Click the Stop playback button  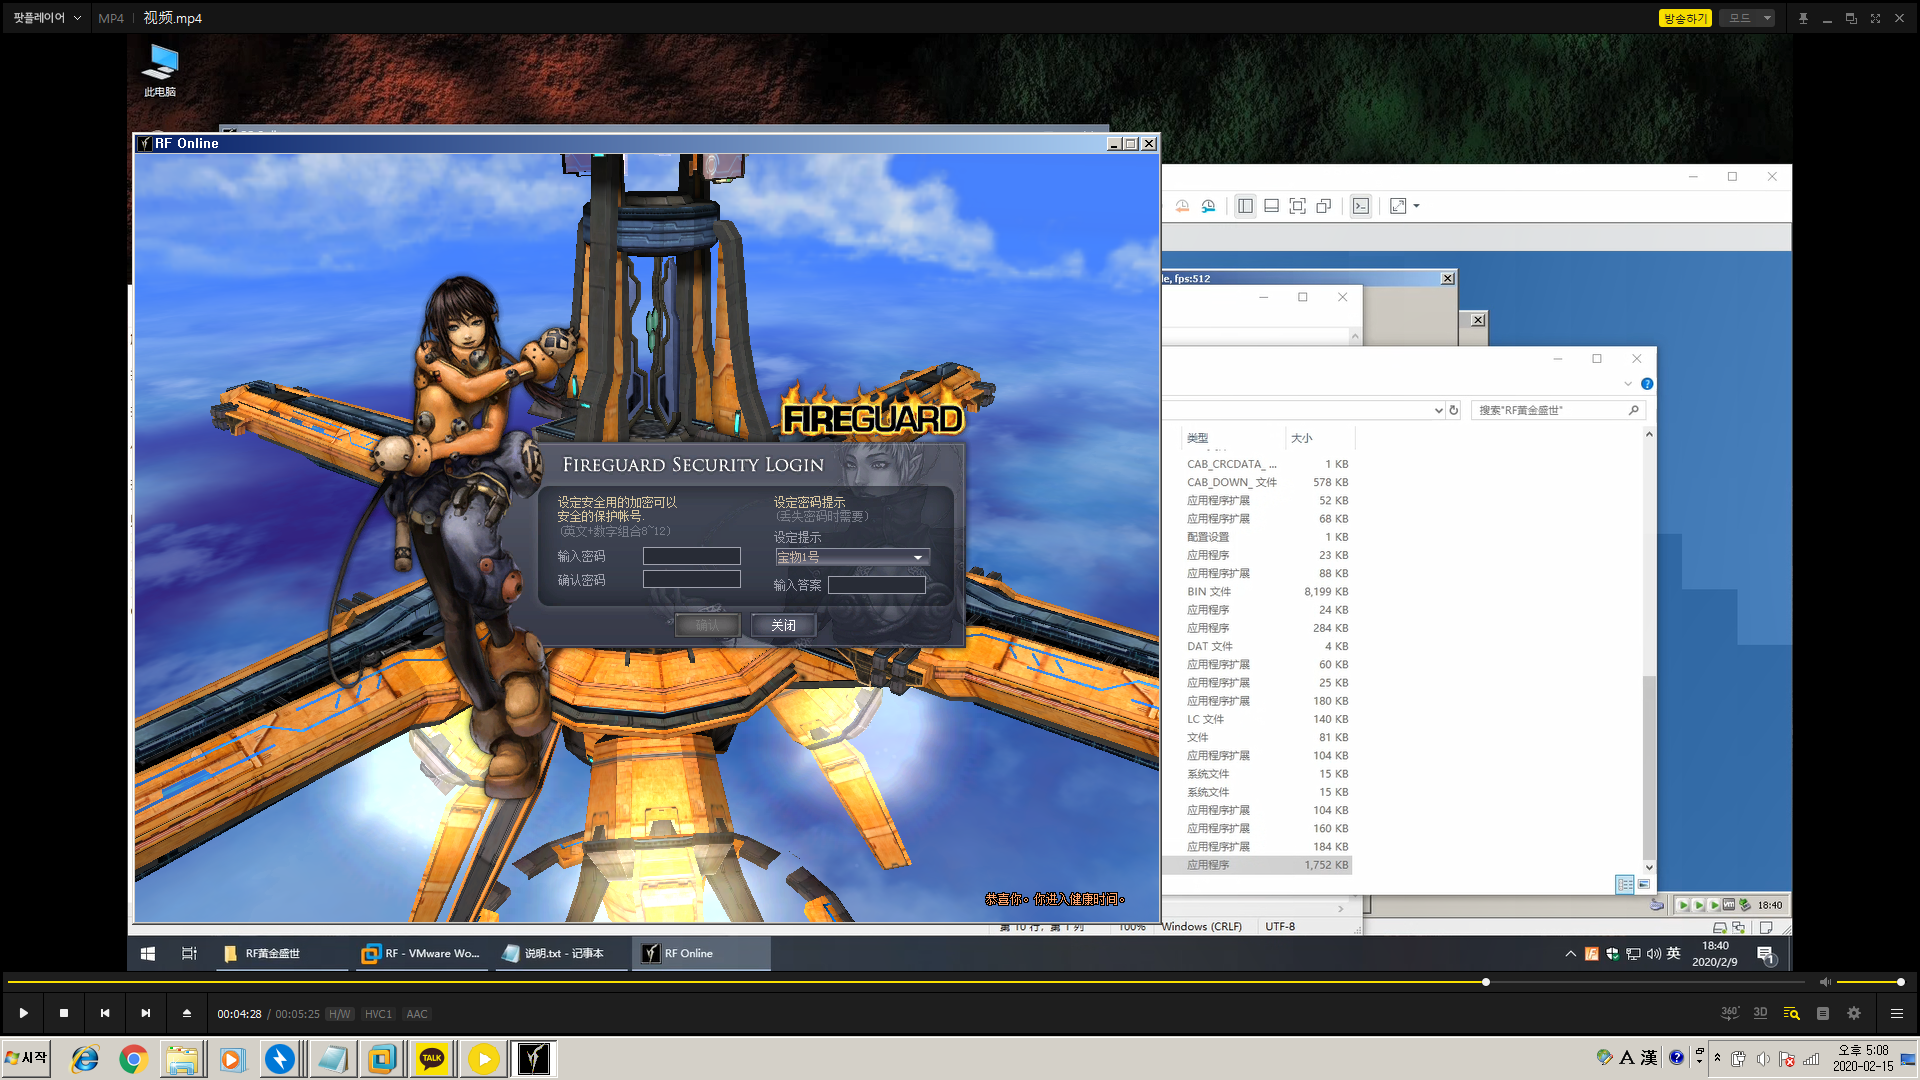64,1013
